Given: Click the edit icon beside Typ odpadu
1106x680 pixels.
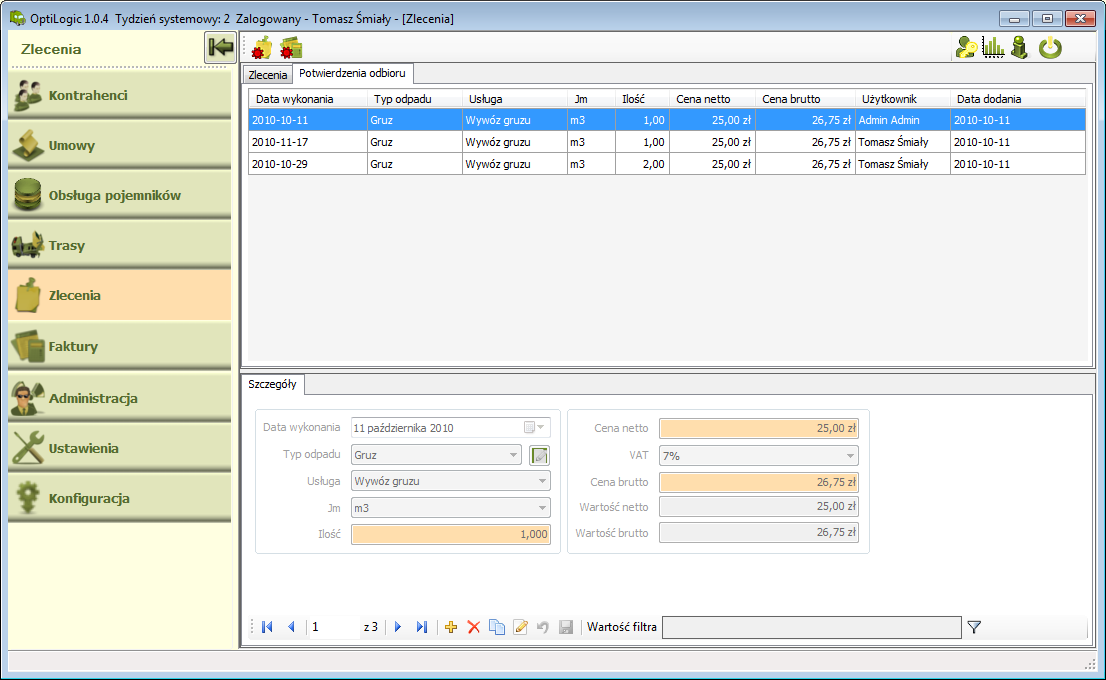Looking at the screenshot, I should click(540, 456).
